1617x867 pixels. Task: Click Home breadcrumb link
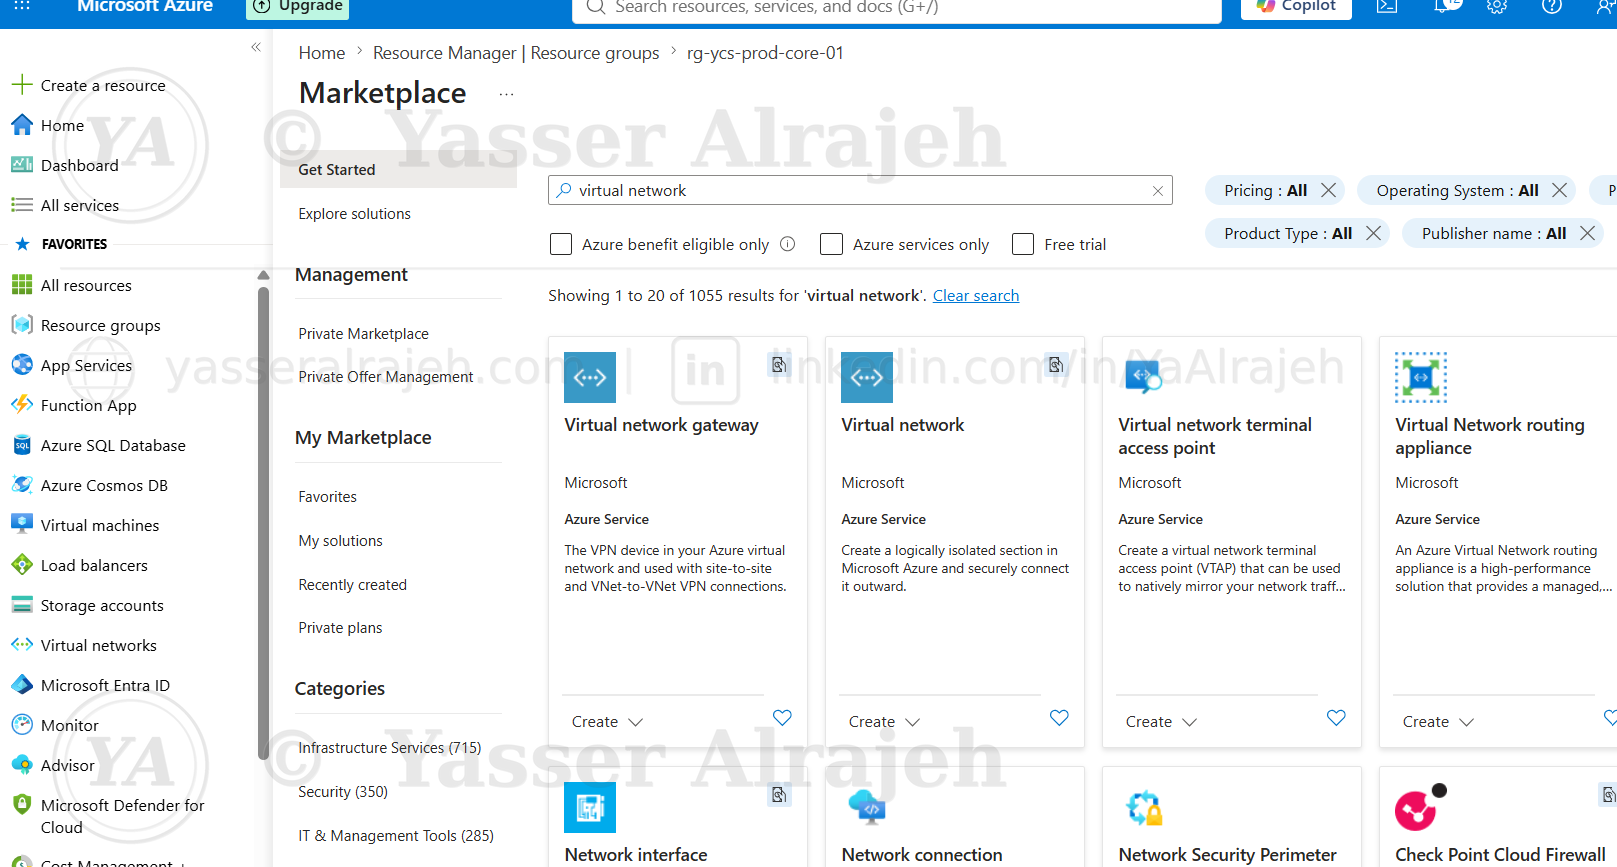321,53
